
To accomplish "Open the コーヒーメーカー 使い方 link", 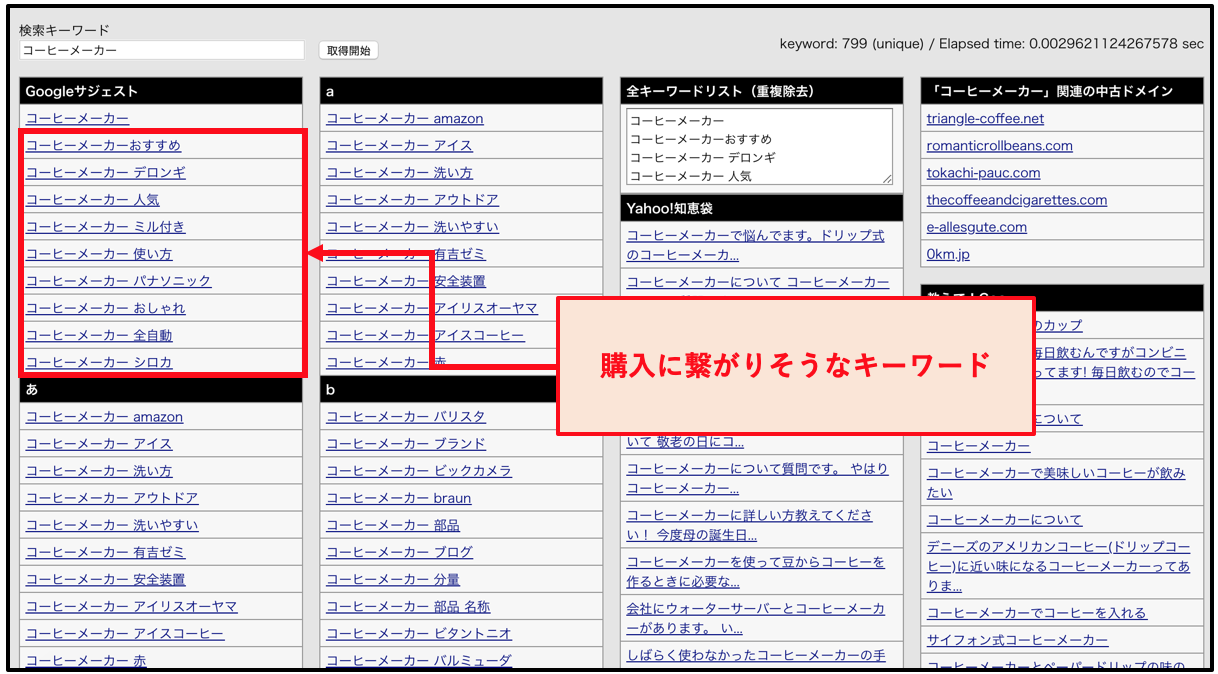I will [99, 254].
